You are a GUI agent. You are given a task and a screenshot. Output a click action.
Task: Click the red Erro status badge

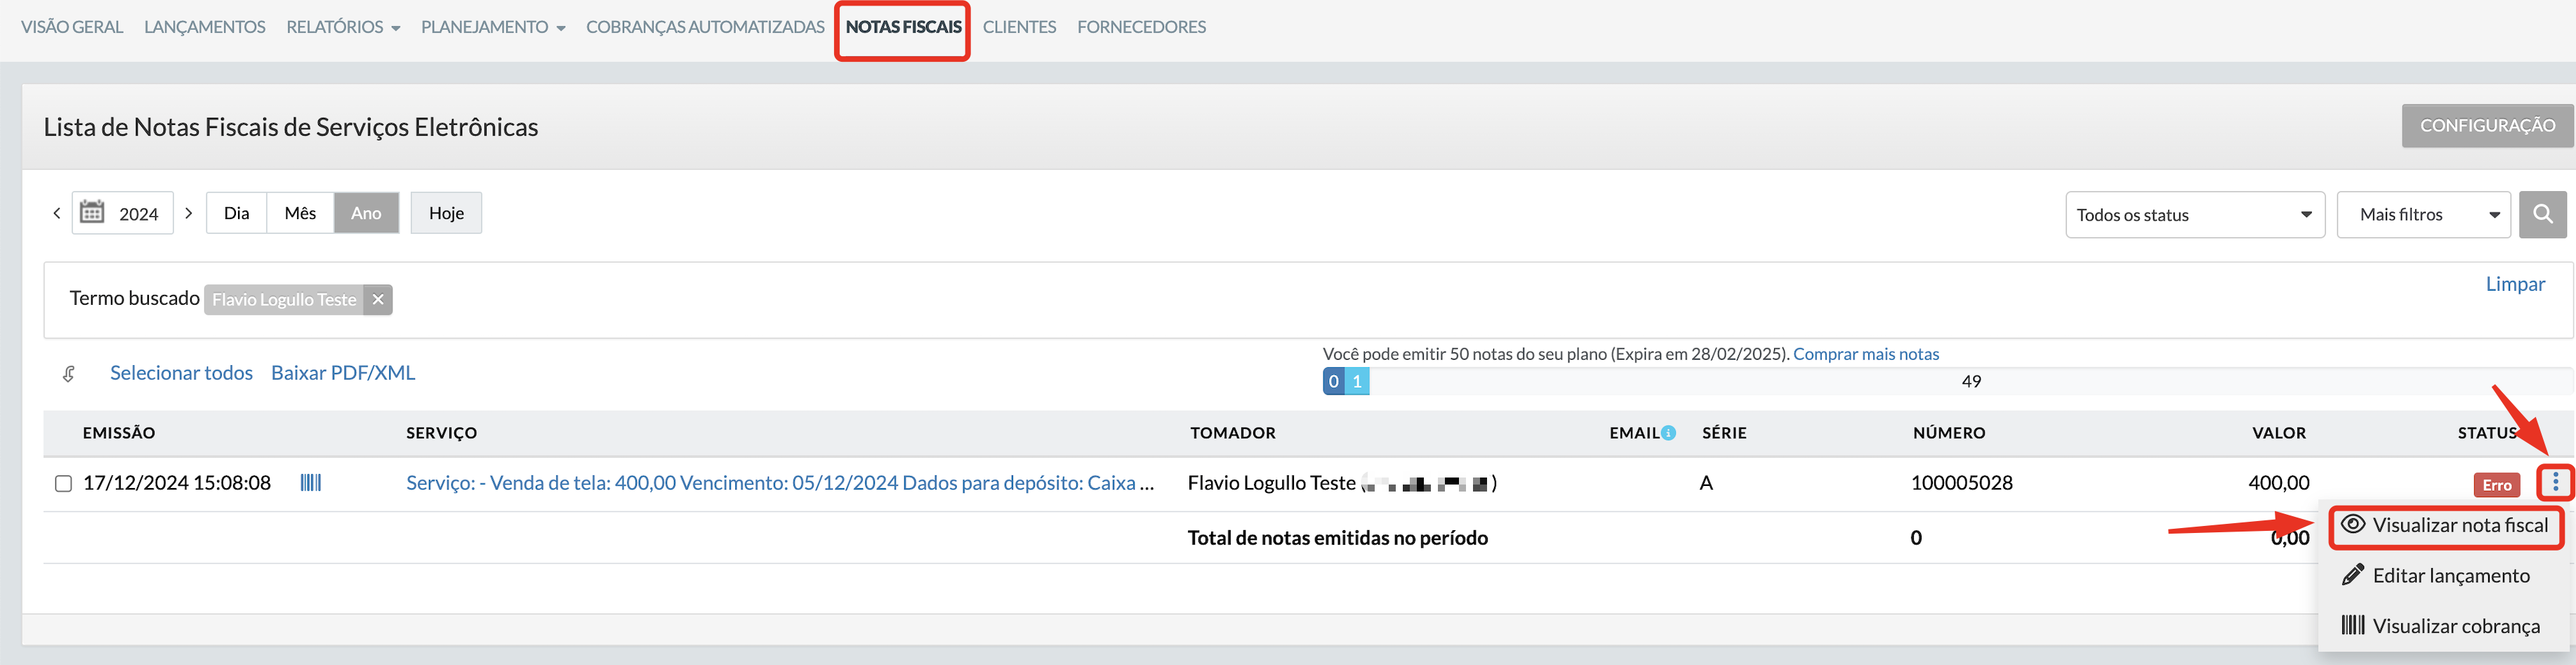[2496, 485]
